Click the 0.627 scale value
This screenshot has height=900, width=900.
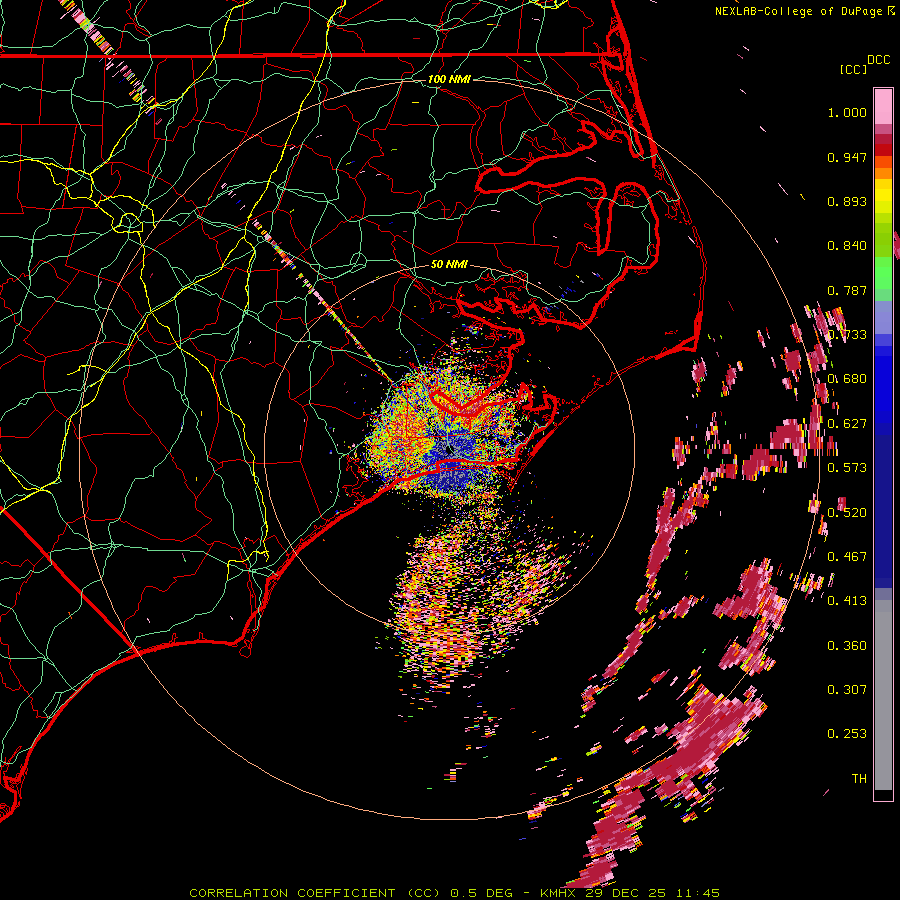point(847,424)
